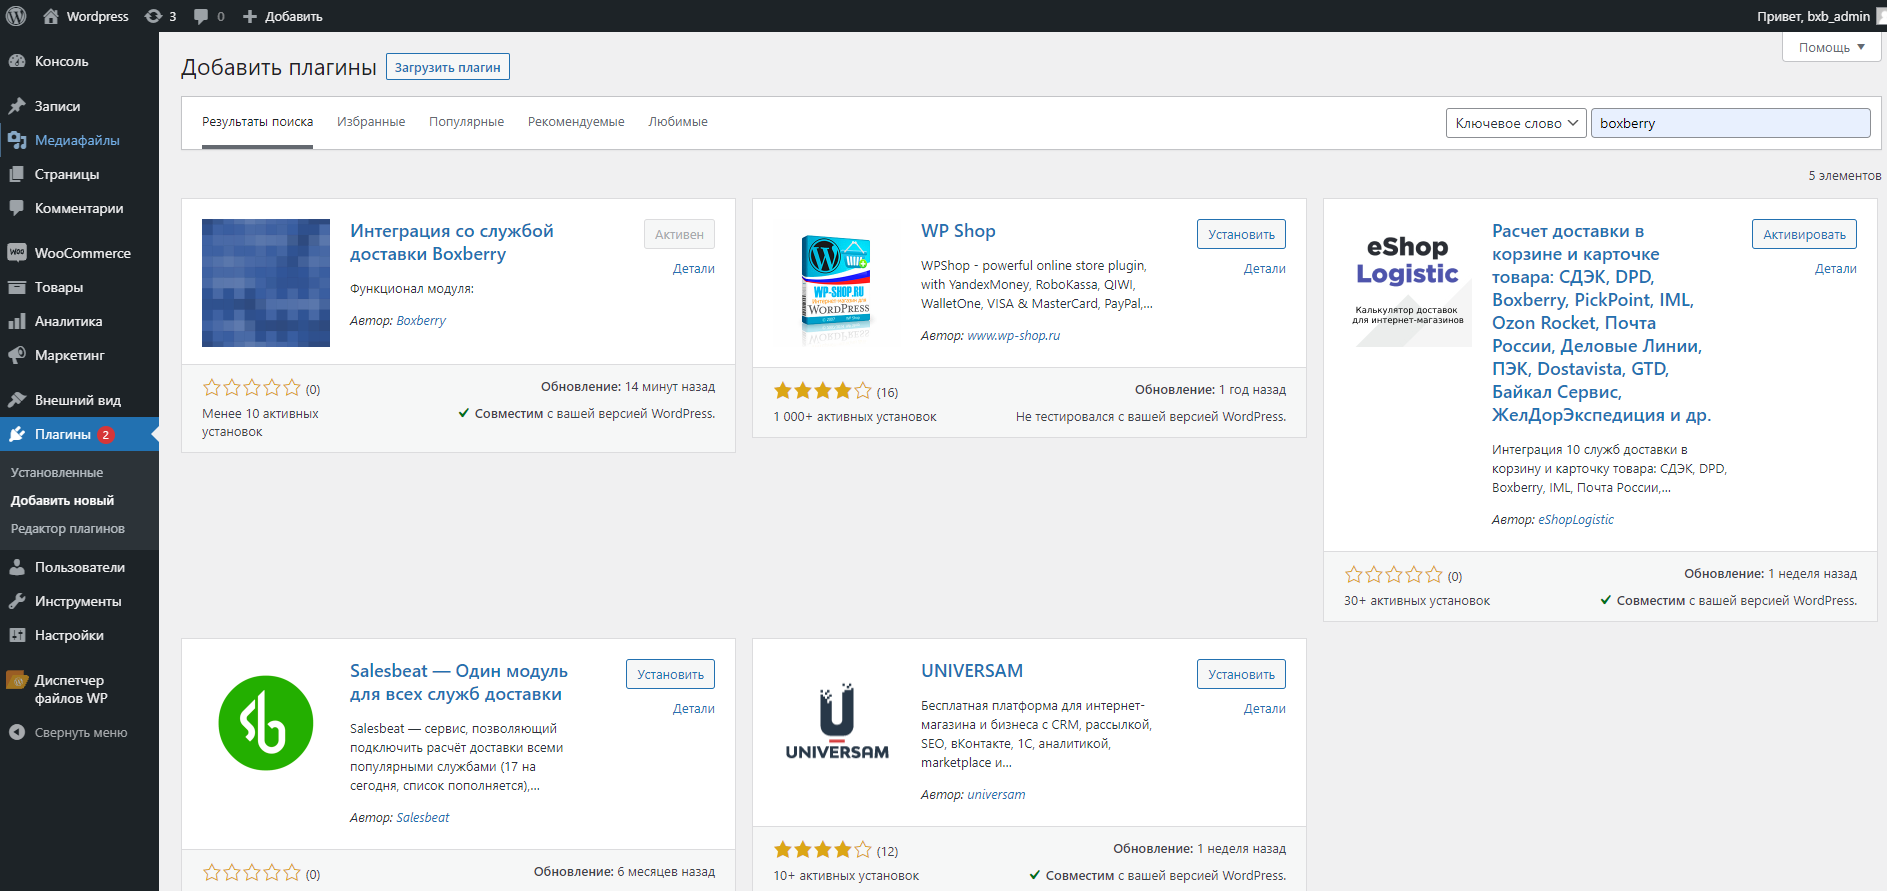The width and height of the screenshot is (1887, 891).
Task: Open the comments bubble icon showing 0
Action: click(x=201, y=16)
